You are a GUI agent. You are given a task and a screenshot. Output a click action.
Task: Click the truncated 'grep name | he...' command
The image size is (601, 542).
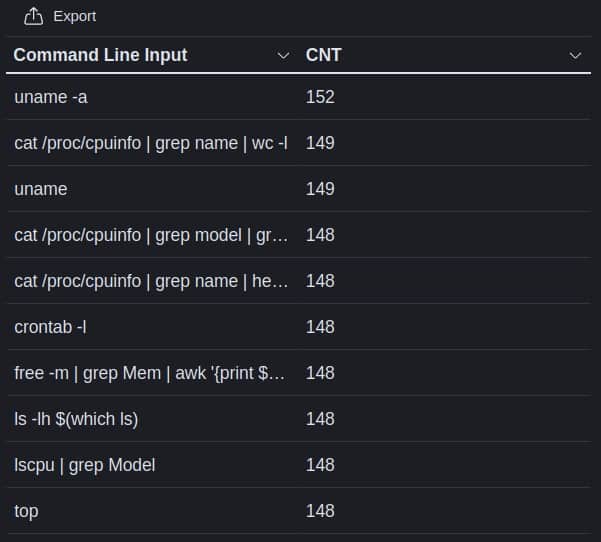(151, 281)
